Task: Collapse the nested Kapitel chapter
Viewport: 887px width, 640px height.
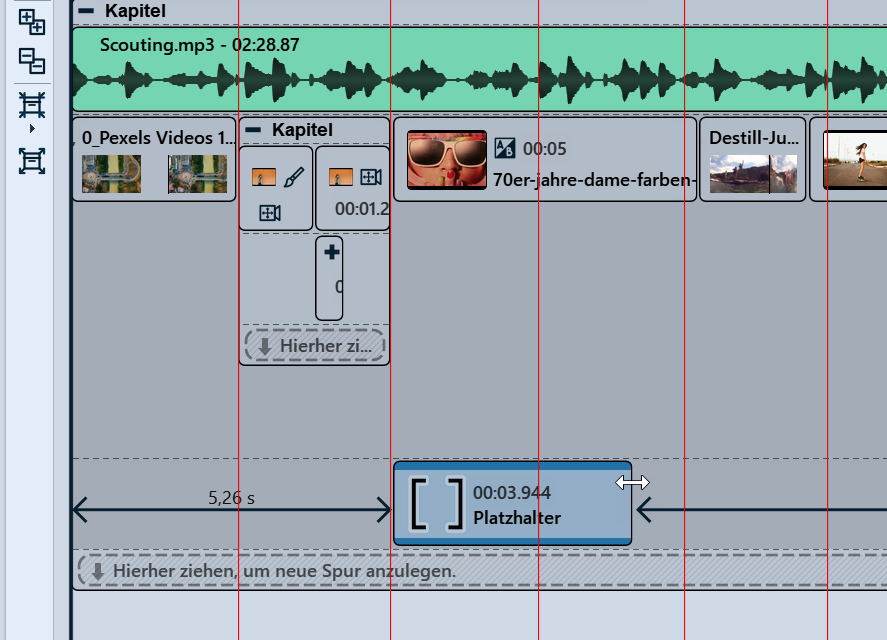Action: (x=254, y=130)
